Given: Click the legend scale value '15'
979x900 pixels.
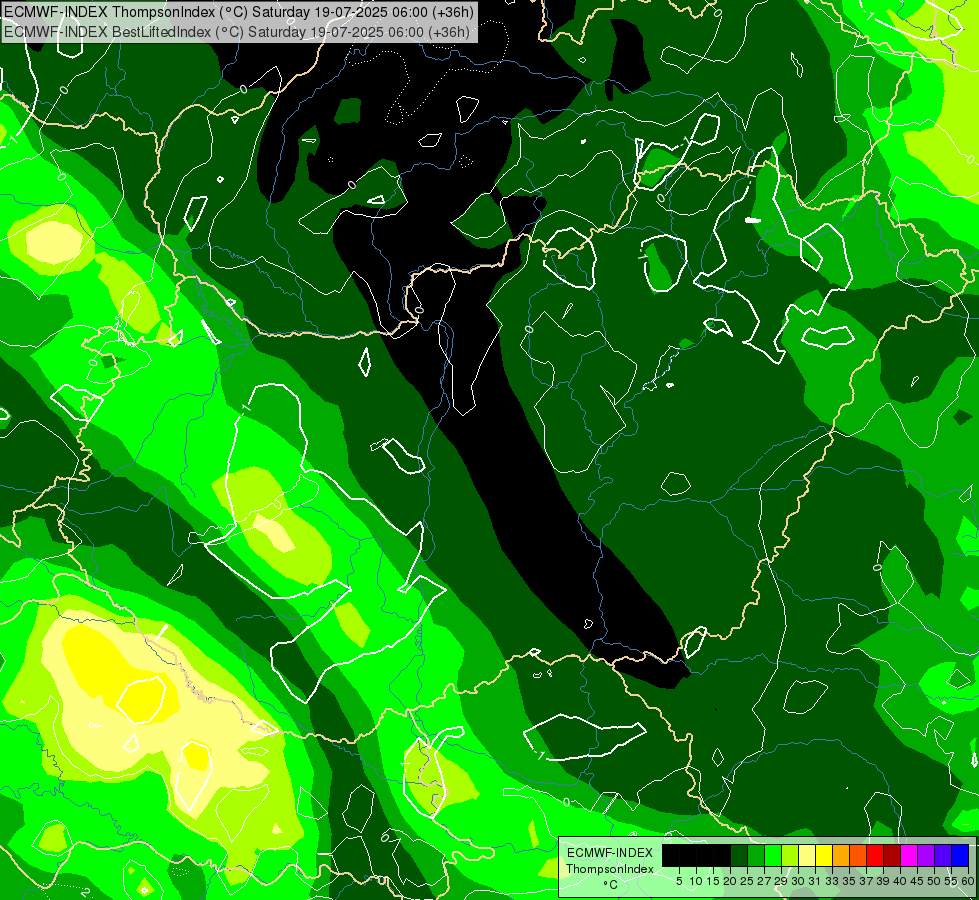Looking at the screenshot, I should click(x=713, y=881).
